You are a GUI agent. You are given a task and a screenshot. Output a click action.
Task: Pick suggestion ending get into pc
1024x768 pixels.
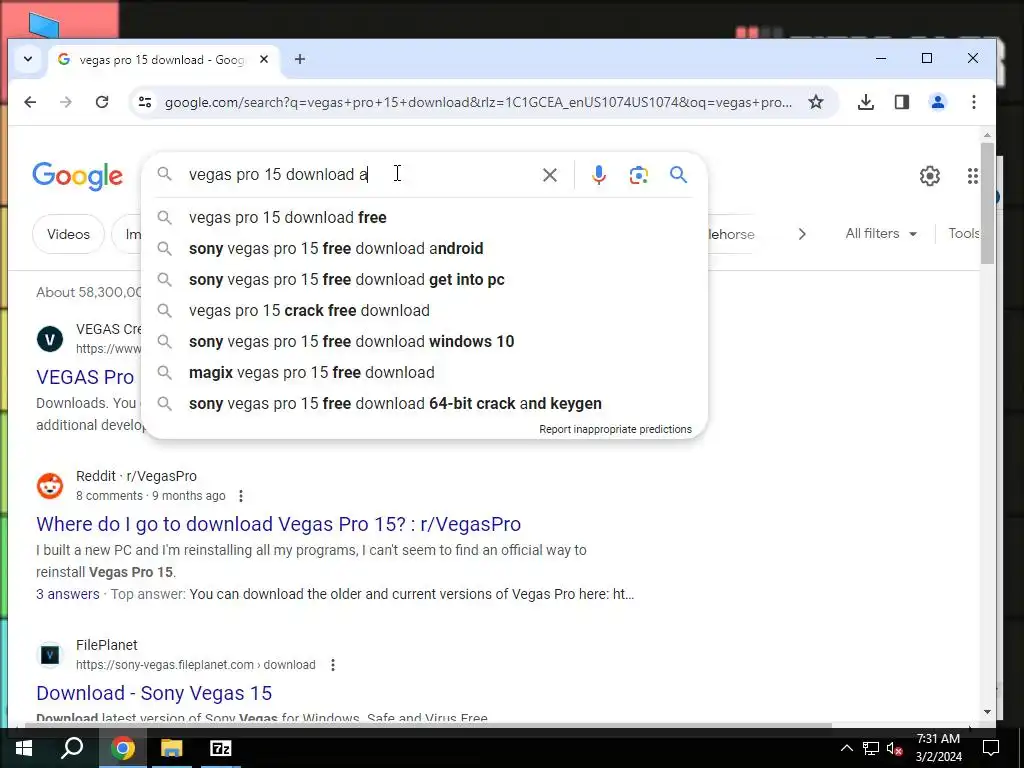coord(424,280)
